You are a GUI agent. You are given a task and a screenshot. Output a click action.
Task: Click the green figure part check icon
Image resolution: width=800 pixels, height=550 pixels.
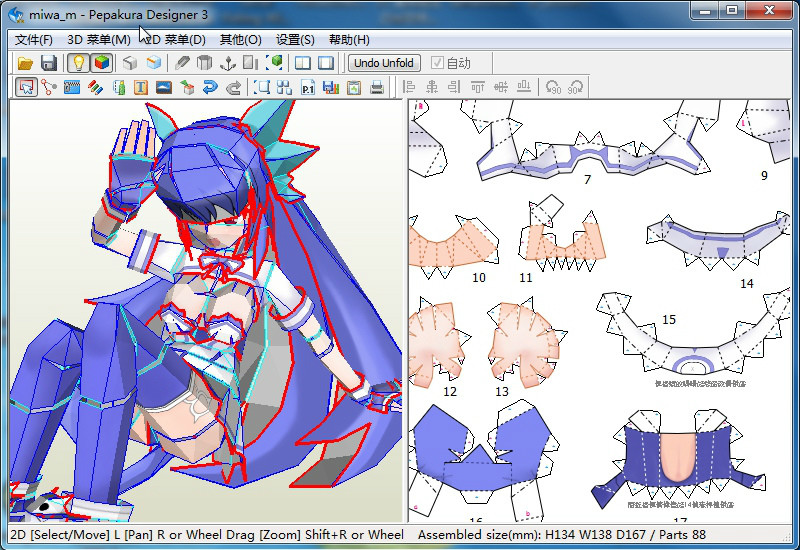click(119, 88)
